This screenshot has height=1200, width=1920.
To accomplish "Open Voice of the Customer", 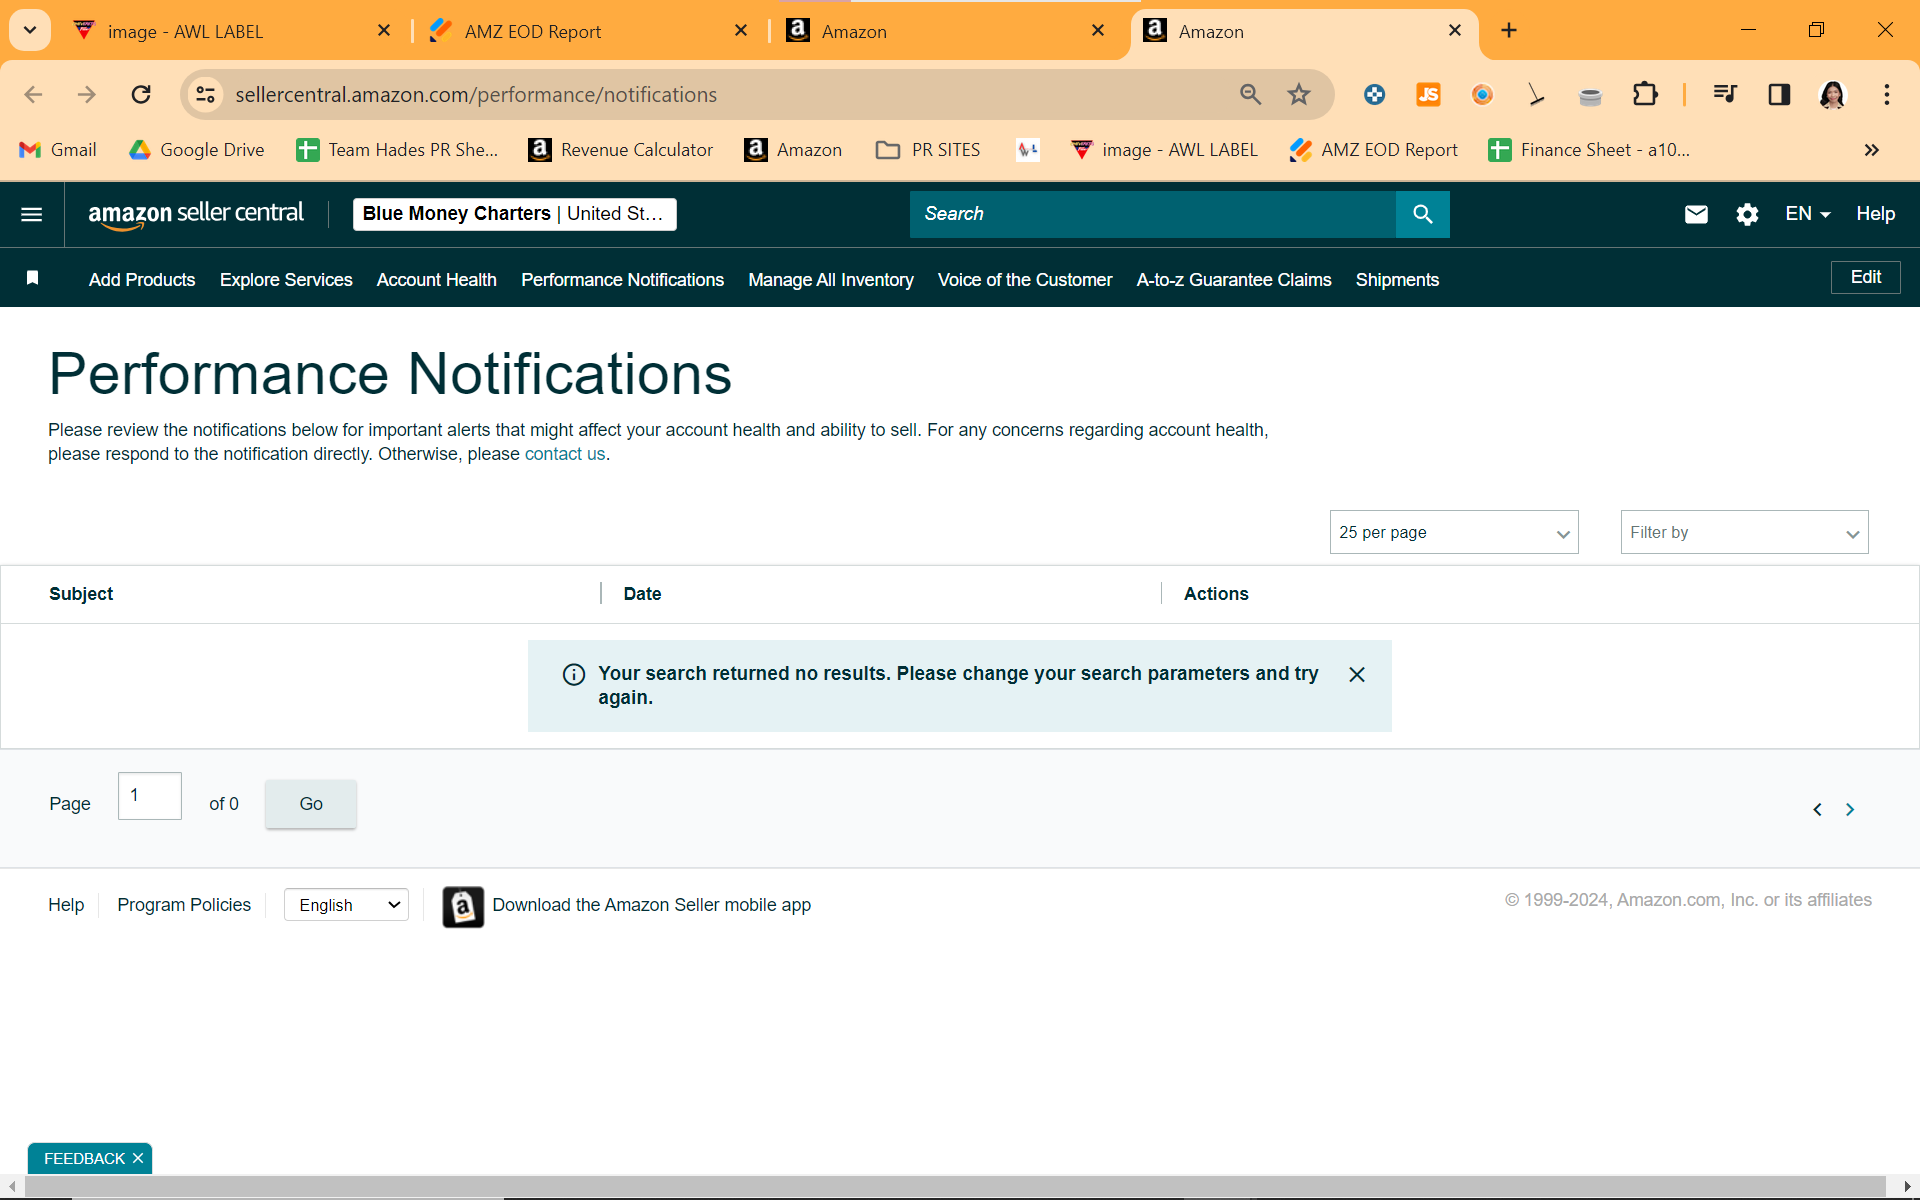I will point(1024,280).
